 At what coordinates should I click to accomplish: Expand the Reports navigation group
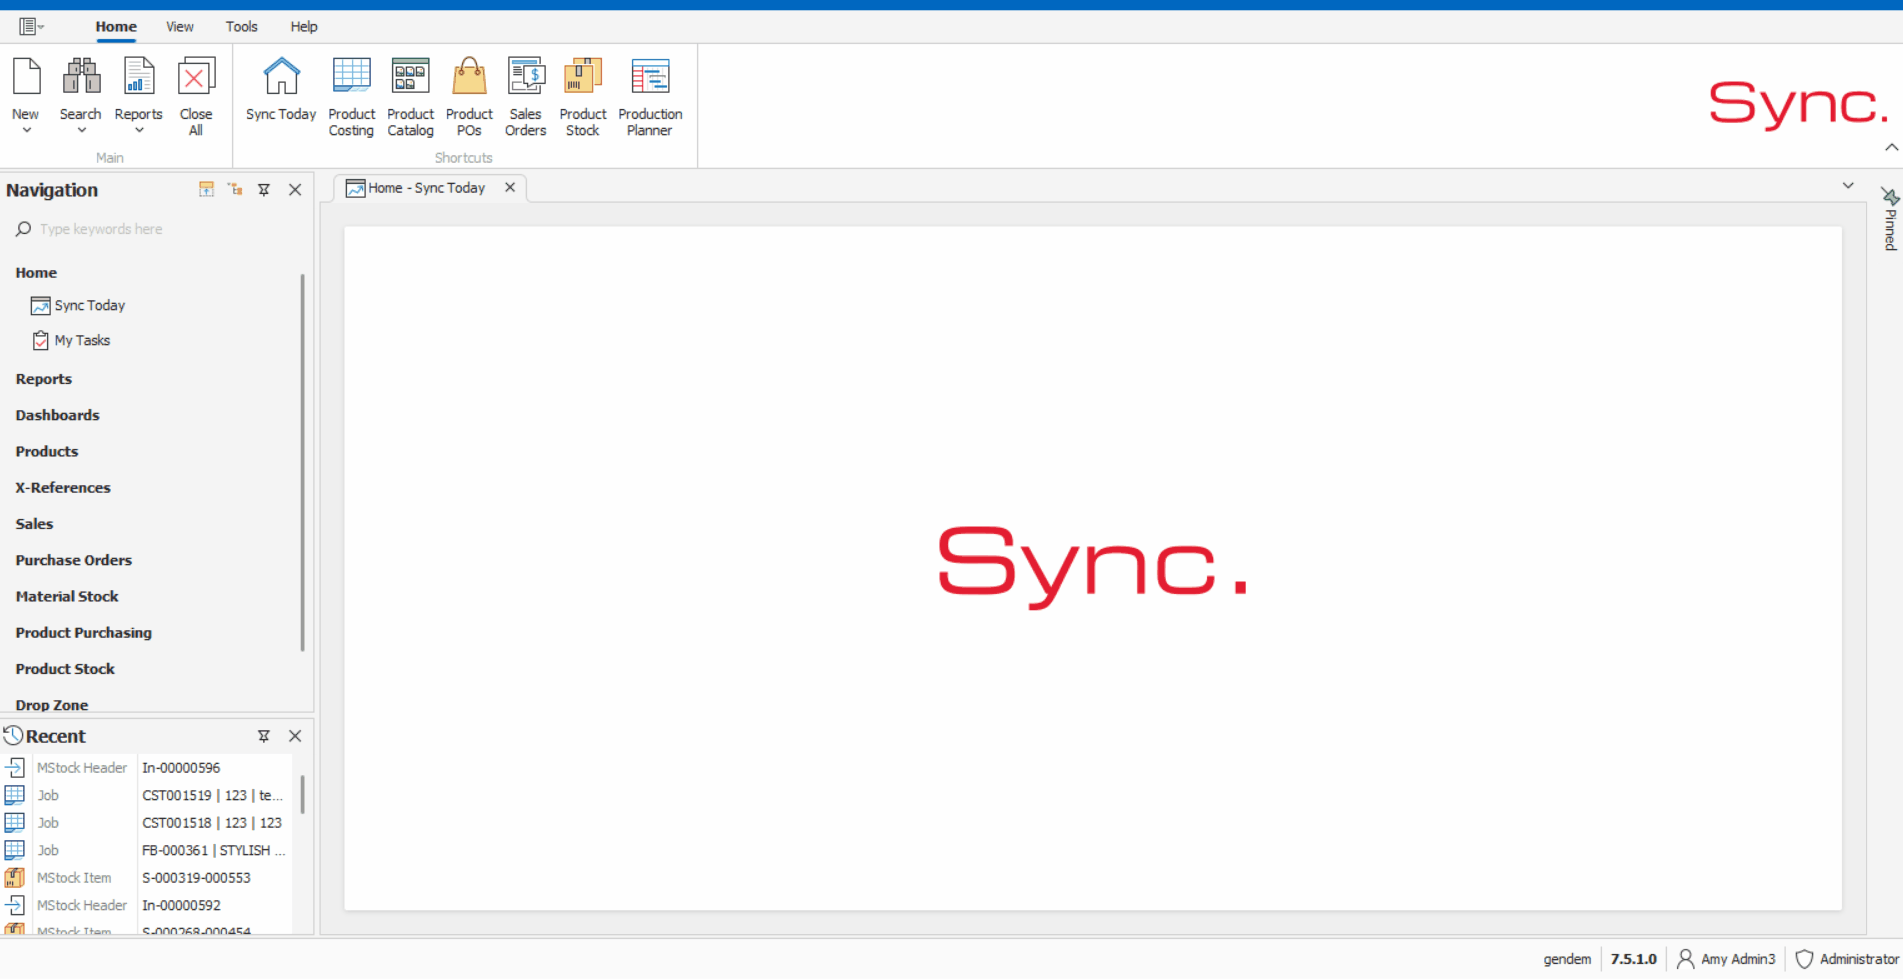(x=44, y=379)
